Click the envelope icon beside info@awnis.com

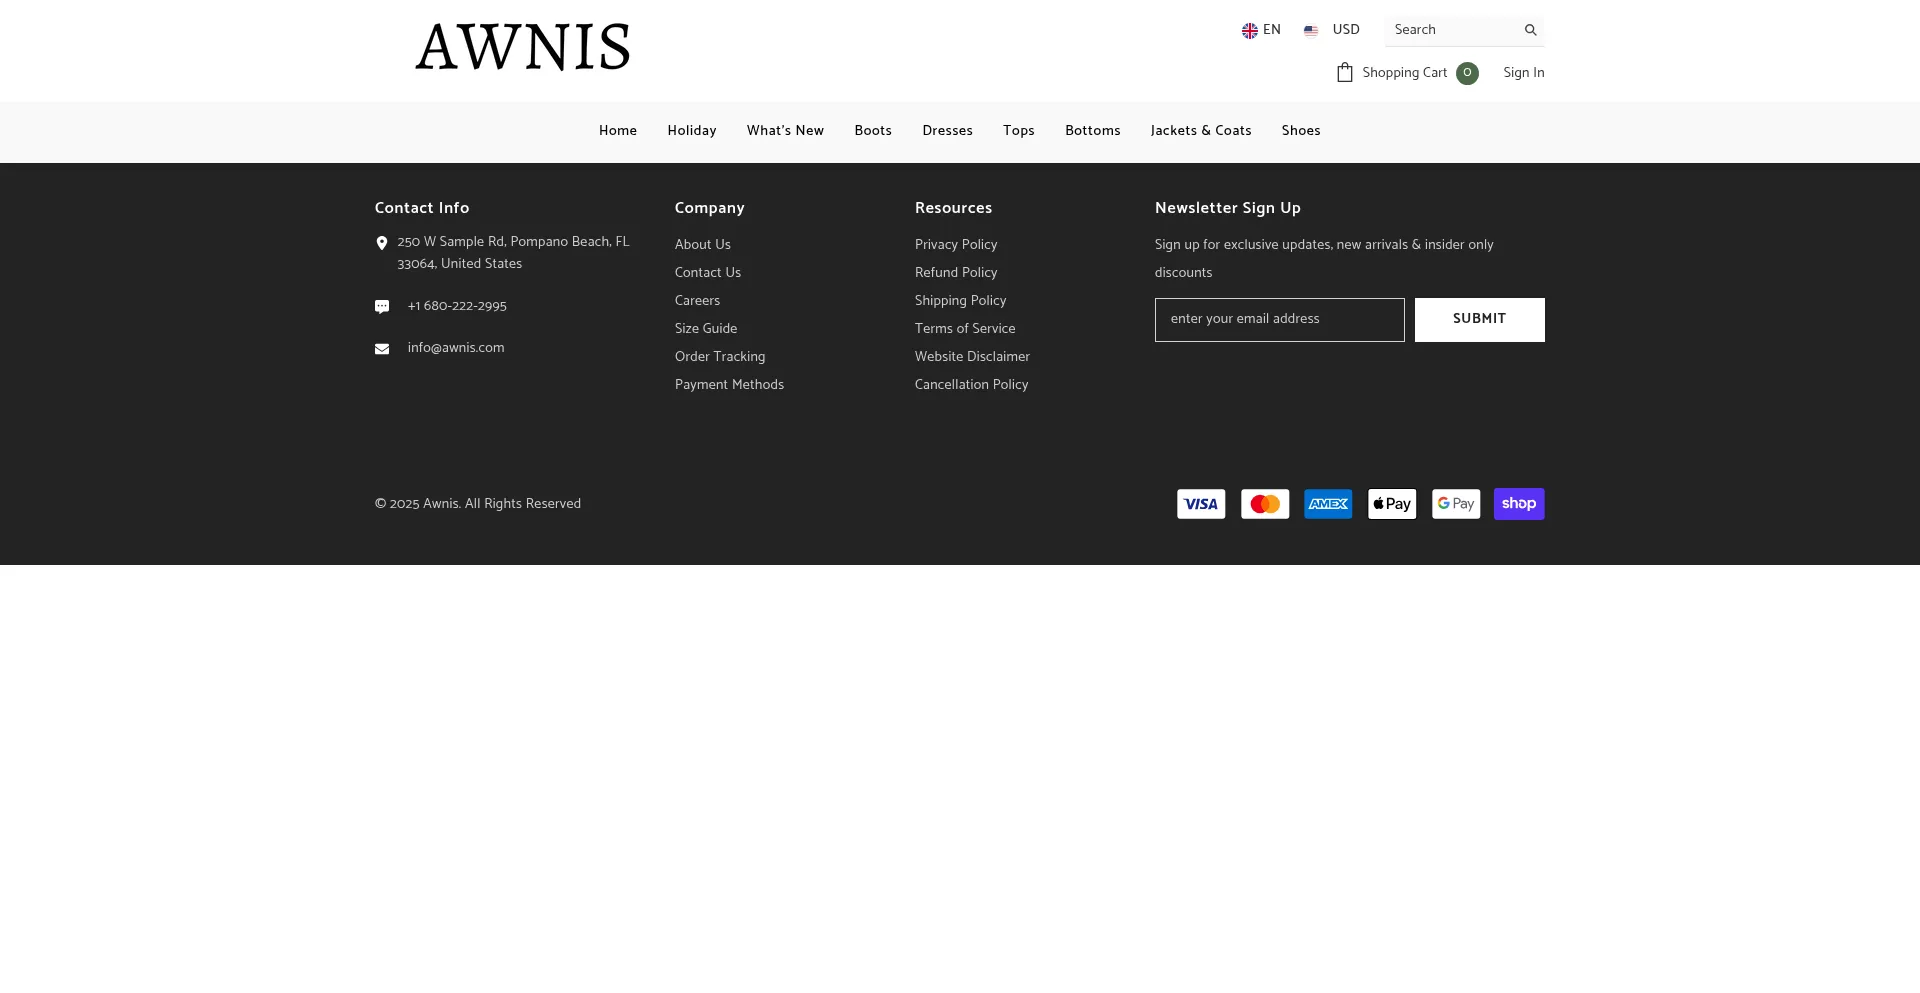[x=382, y=348]
